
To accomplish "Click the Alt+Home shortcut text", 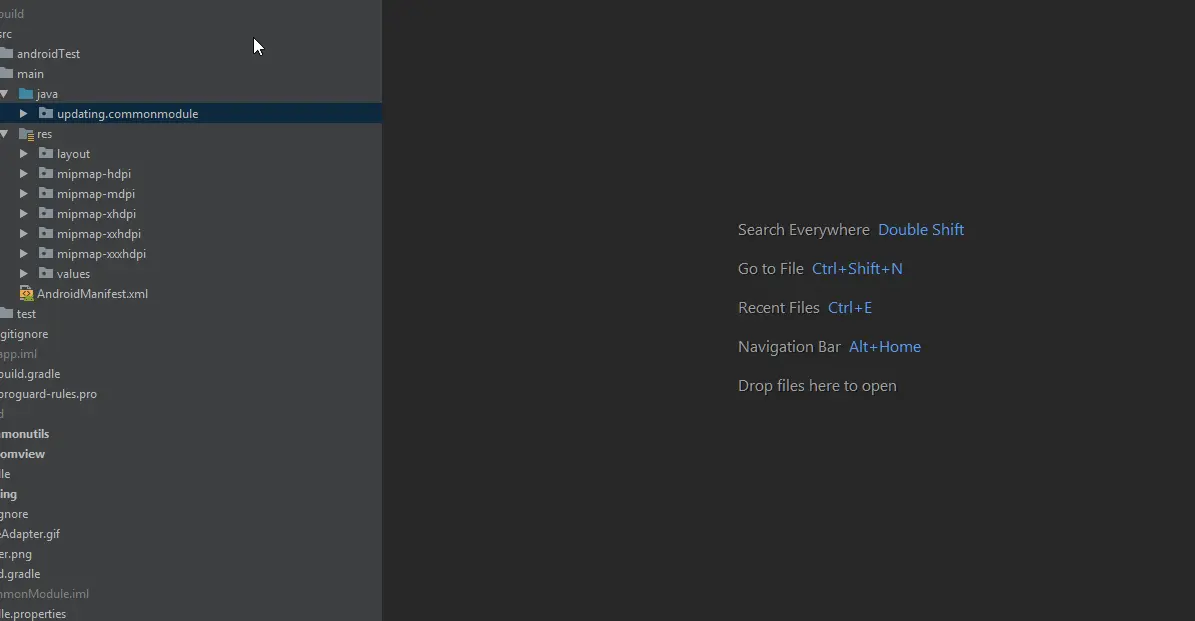I will coord(885,347).
